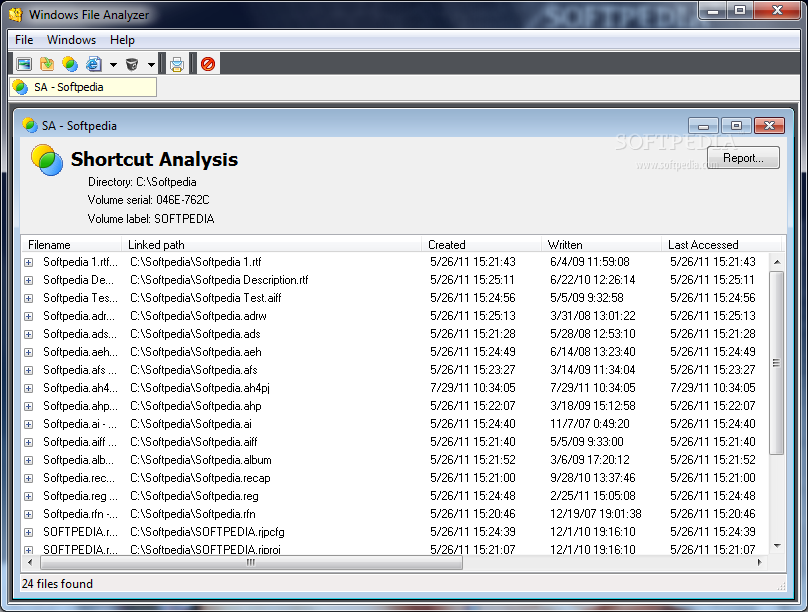The width and height of the screenshot is (808, 612).
Task: Click Last Accessed value 5/26/11 15:21:52
Action: [713, 461]
